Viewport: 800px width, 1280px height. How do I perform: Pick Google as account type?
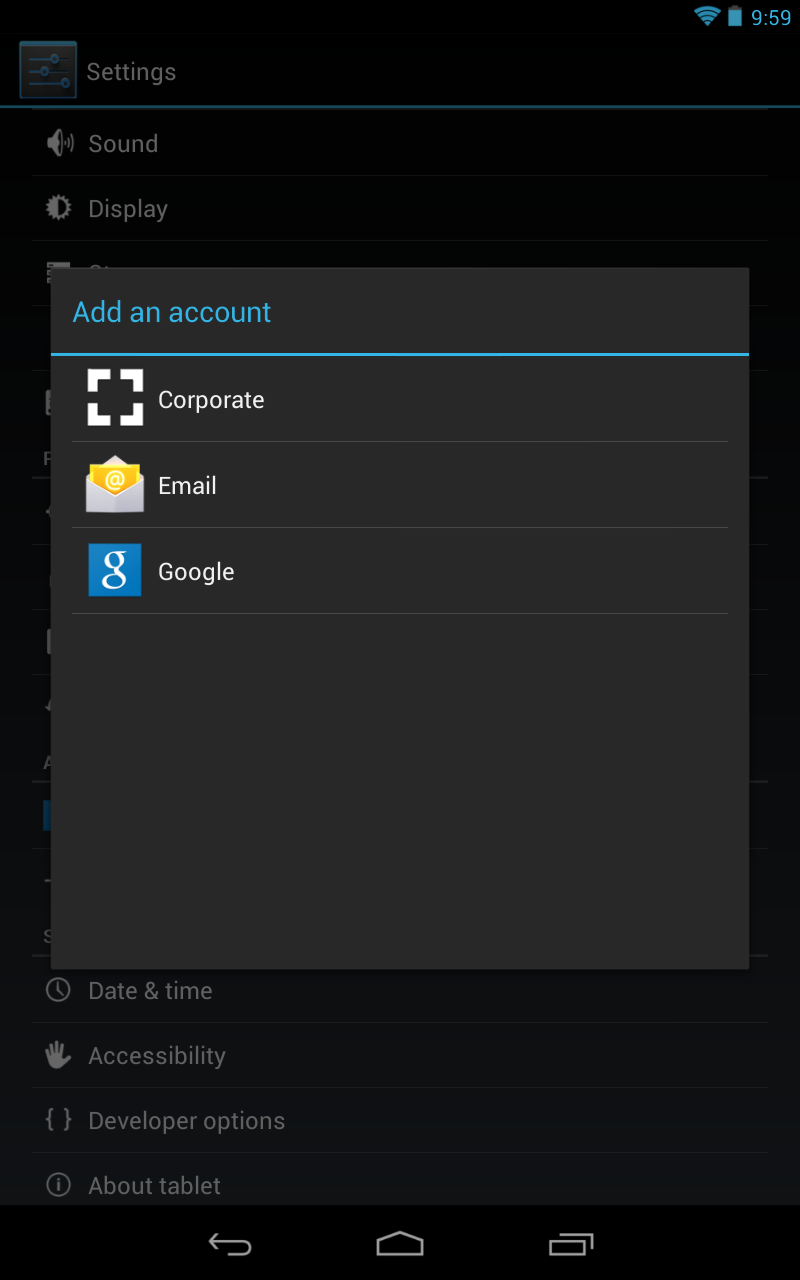coord(400,571)
